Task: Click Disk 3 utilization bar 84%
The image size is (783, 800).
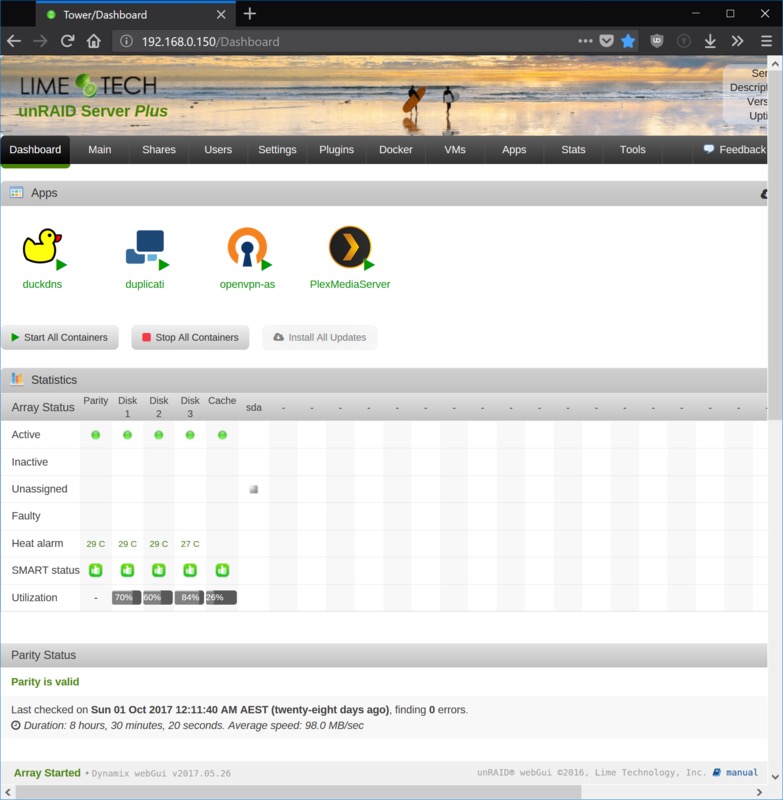Action: [x=189, y=597]
